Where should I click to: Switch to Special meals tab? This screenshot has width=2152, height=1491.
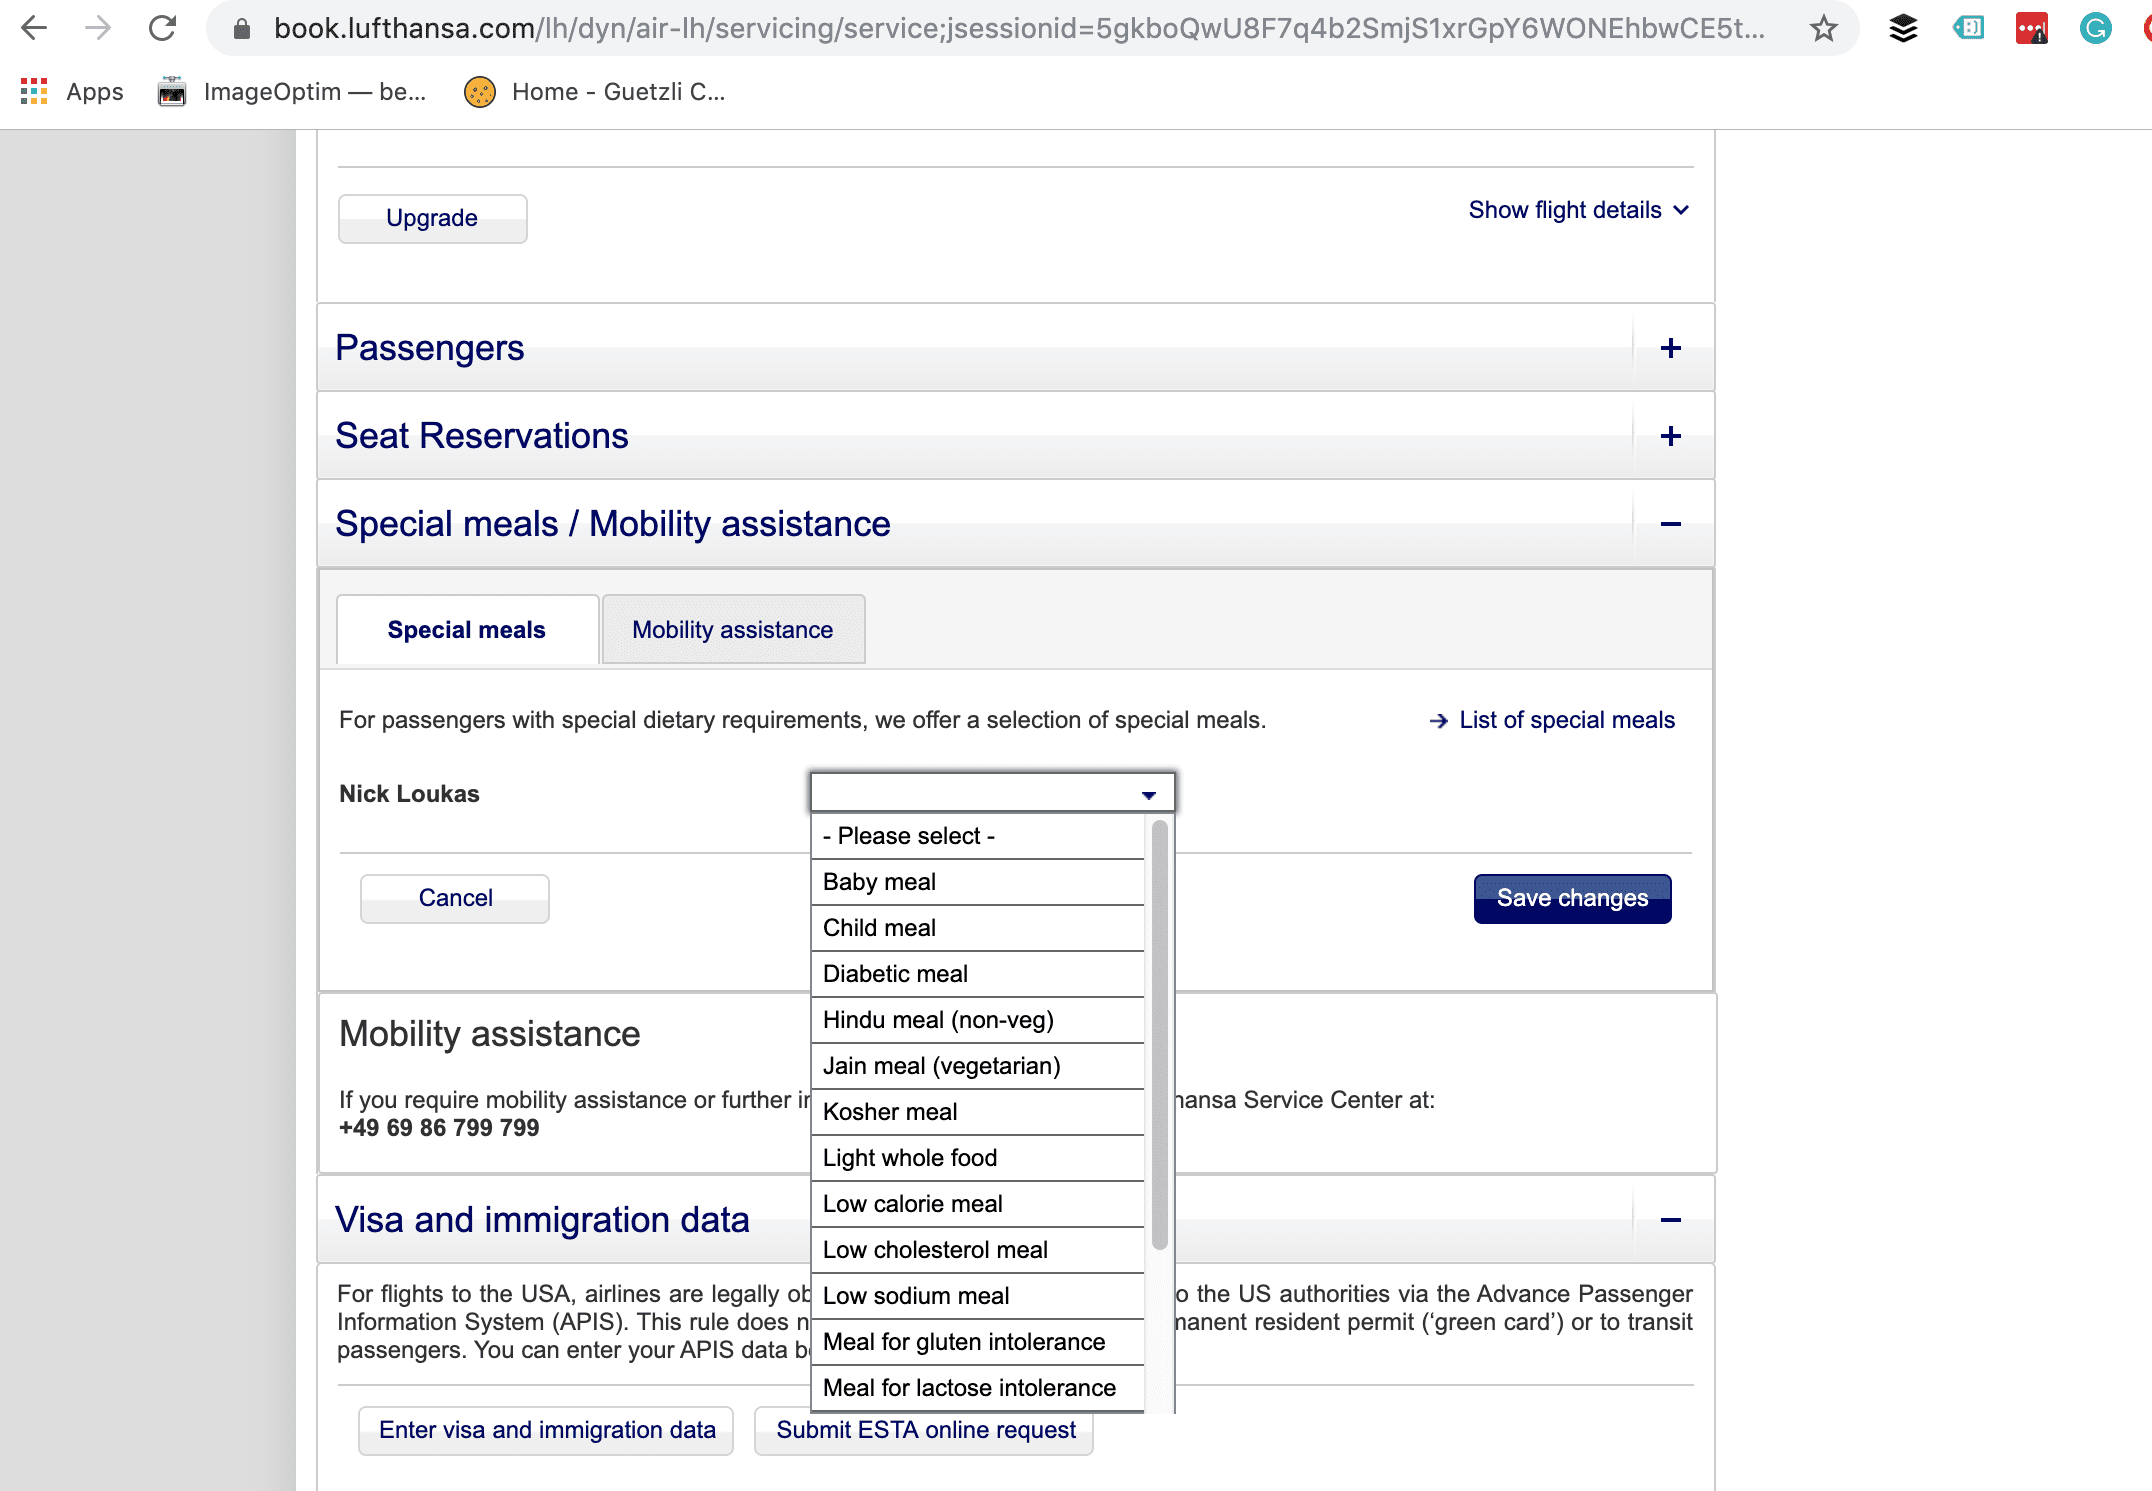pos(467,630)
